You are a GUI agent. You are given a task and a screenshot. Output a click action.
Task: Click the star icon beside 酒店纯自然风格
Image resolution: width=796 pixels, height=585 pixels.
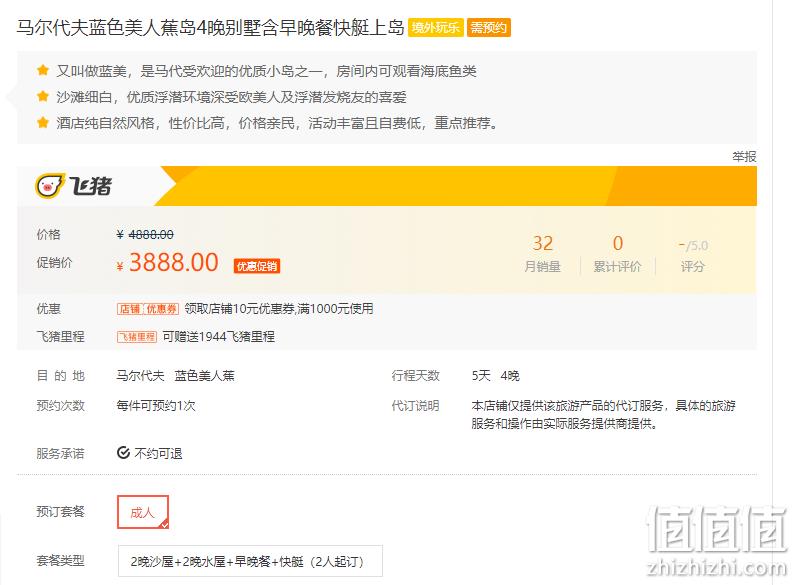[x=43, y=122]
